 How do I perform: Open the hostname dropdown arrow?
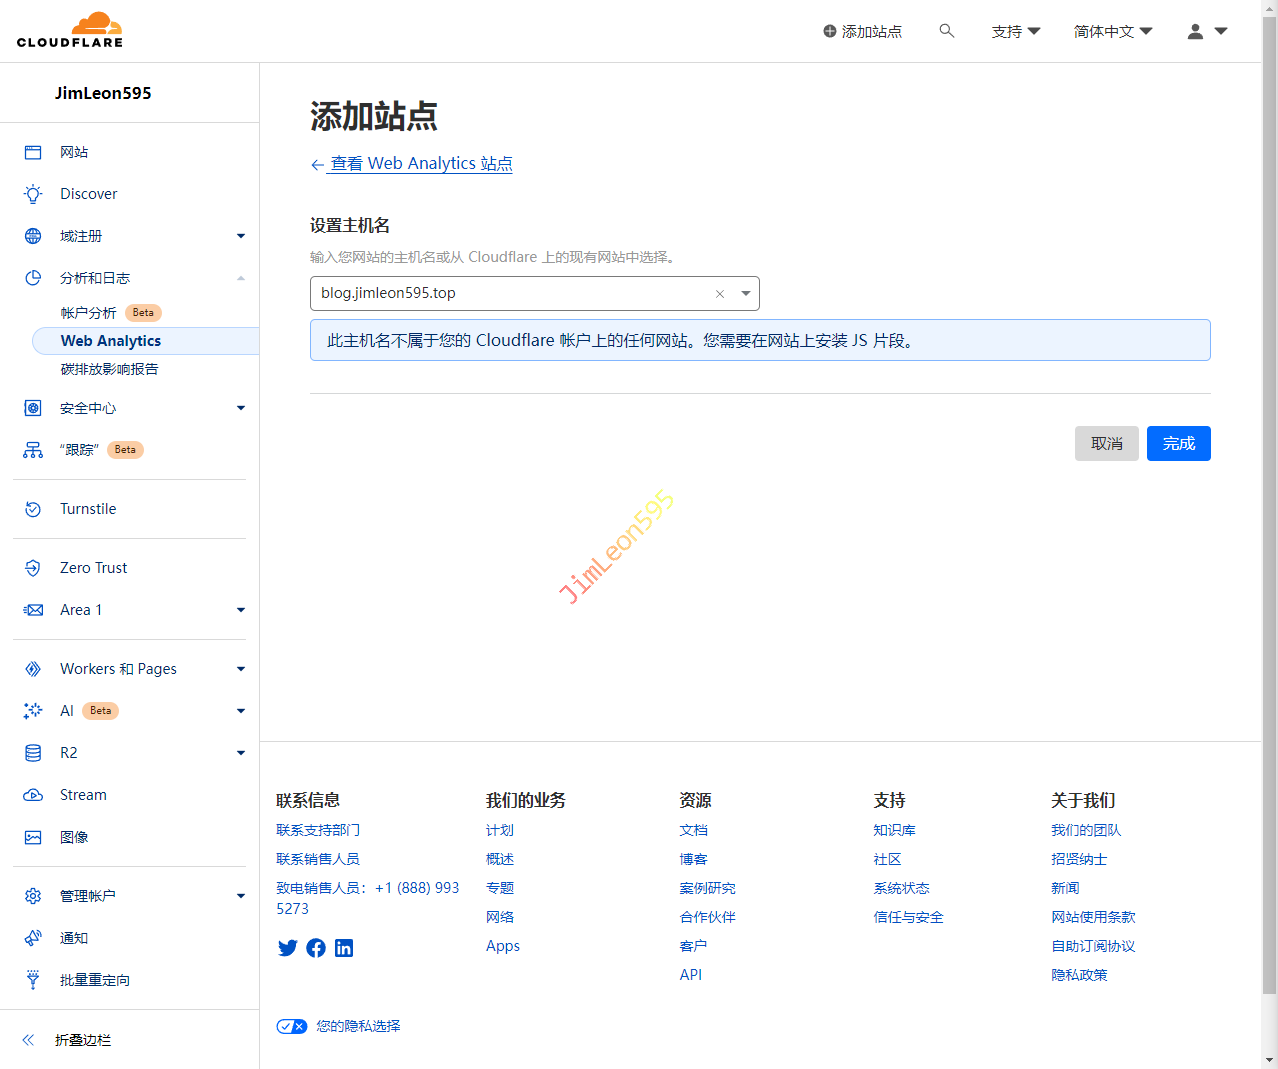(746, 294)
